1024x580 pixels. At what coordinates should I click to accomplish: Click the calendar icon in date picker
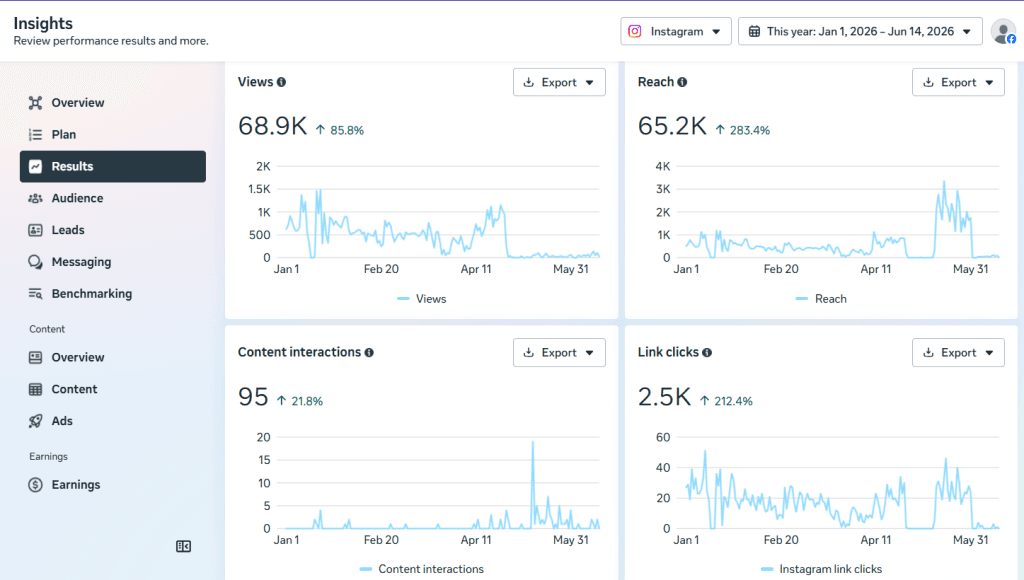click(754, 31)
